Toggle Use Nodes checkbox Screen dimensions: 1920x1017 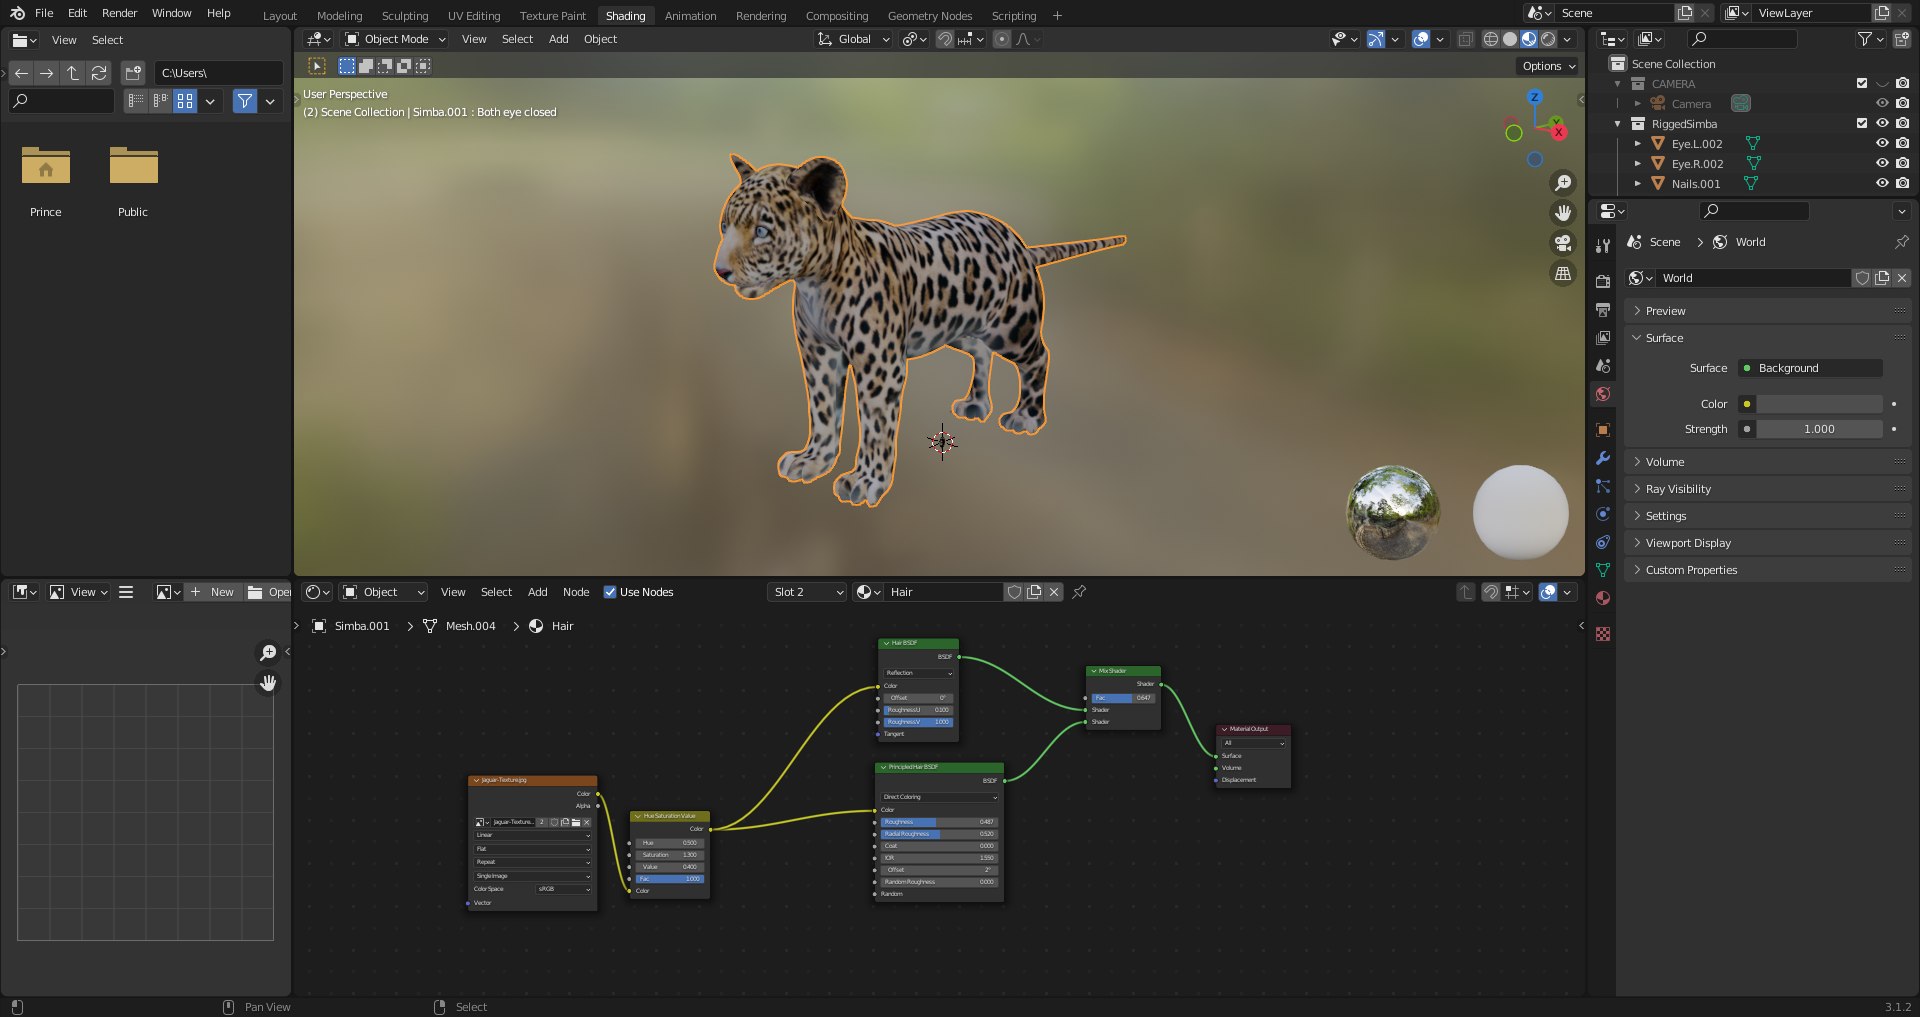[x=610, y=592]
